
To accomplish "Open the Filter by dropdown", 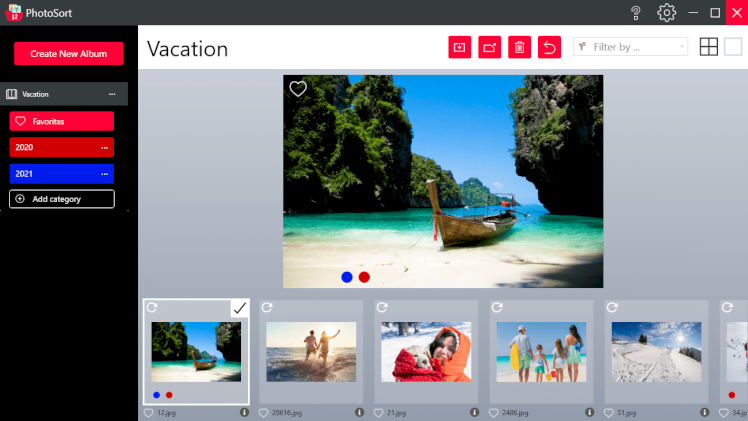I will click(630, 47).
